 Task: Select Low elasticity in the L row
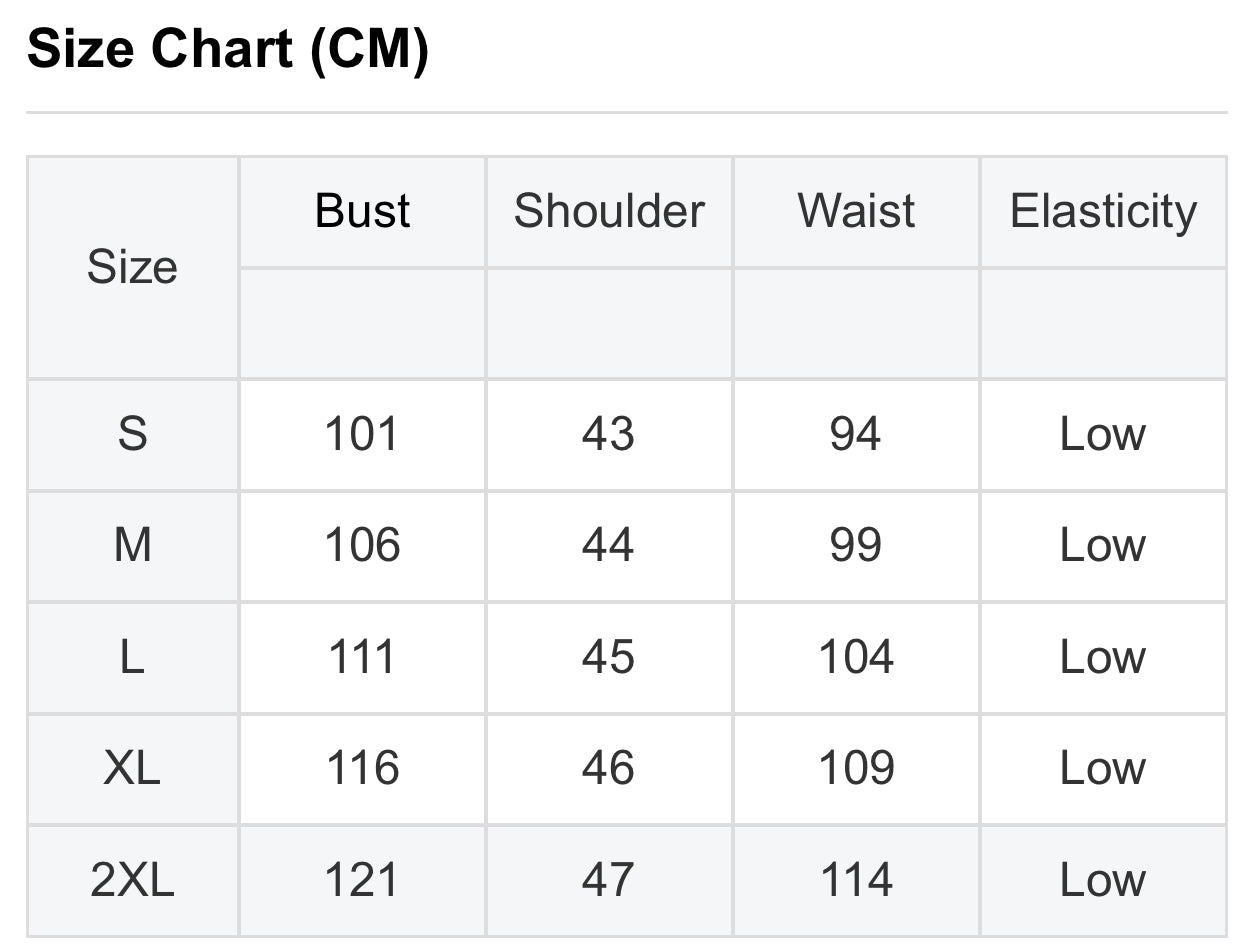[1103, 658]
